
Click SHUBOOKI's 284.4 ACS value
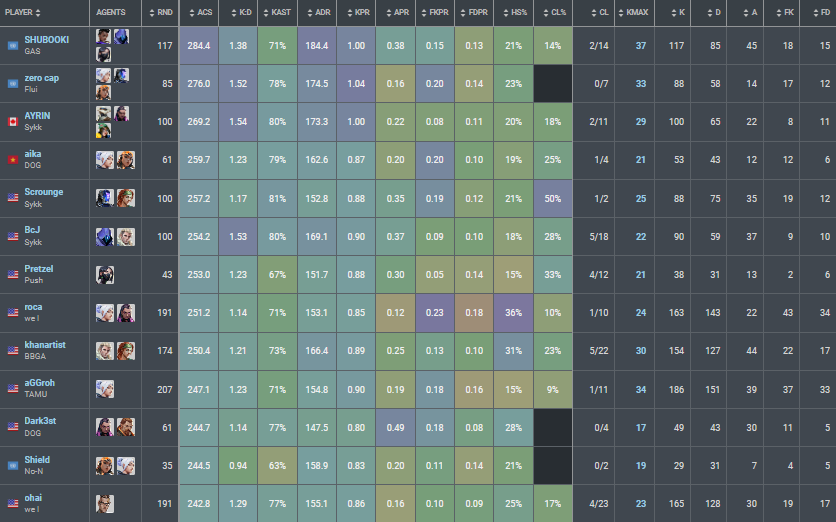coord(199,46)
